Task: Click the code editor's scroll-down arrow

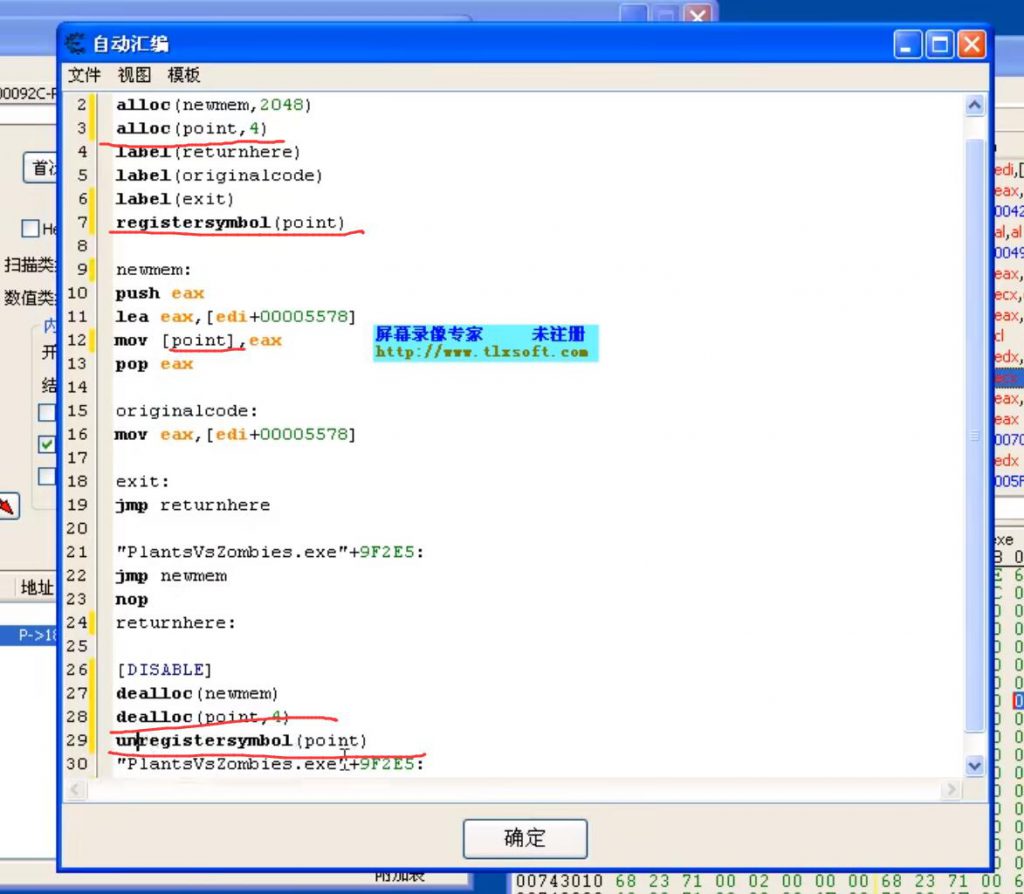Action: 974,765
